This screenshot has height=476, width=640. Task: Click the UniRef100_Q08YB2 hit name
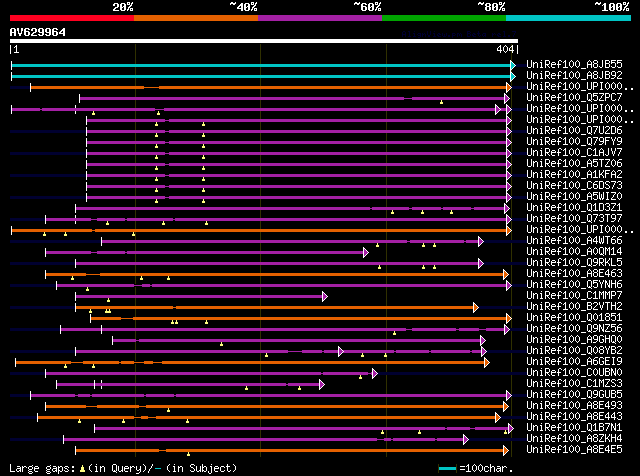click(x=574, y=351)
